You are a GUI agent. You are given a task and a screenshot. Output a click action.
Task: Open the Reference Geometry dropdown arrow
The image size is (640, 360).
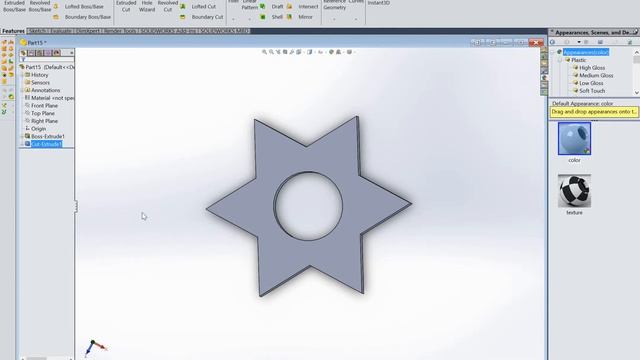coord(334,19)
